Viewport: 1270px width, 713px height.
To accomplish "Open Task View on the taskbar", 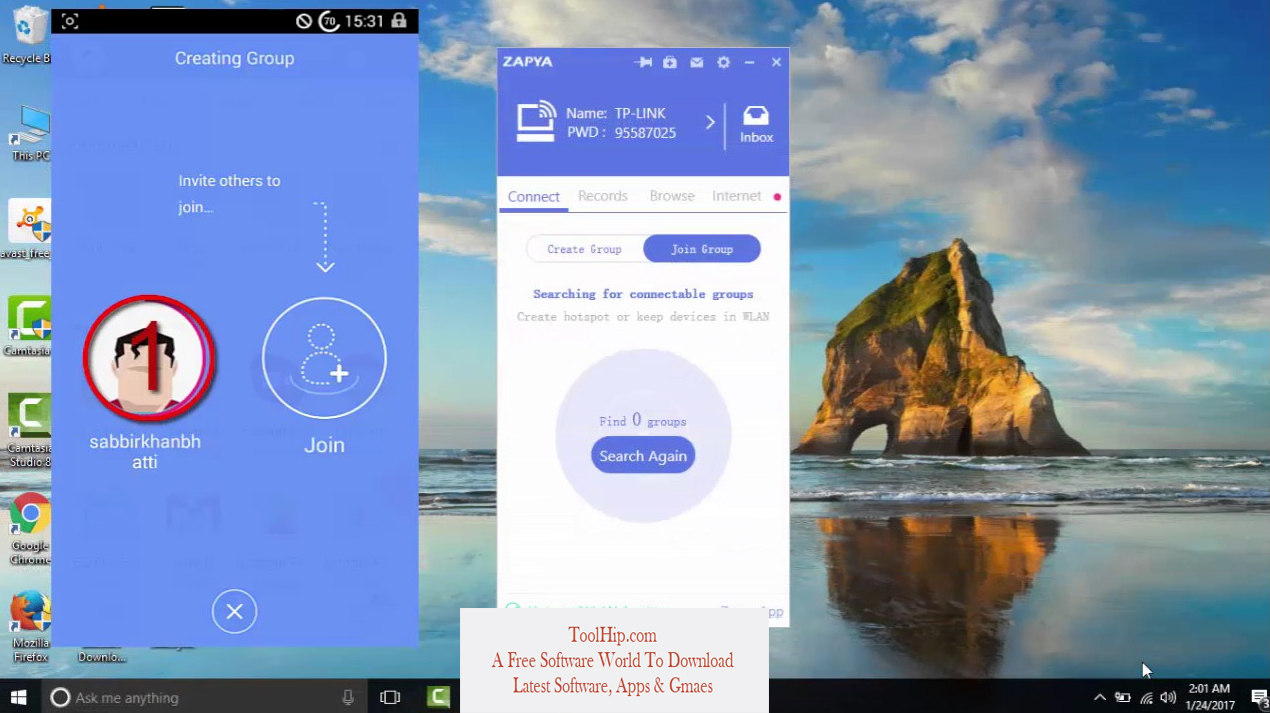I will [x=390, y=697].
